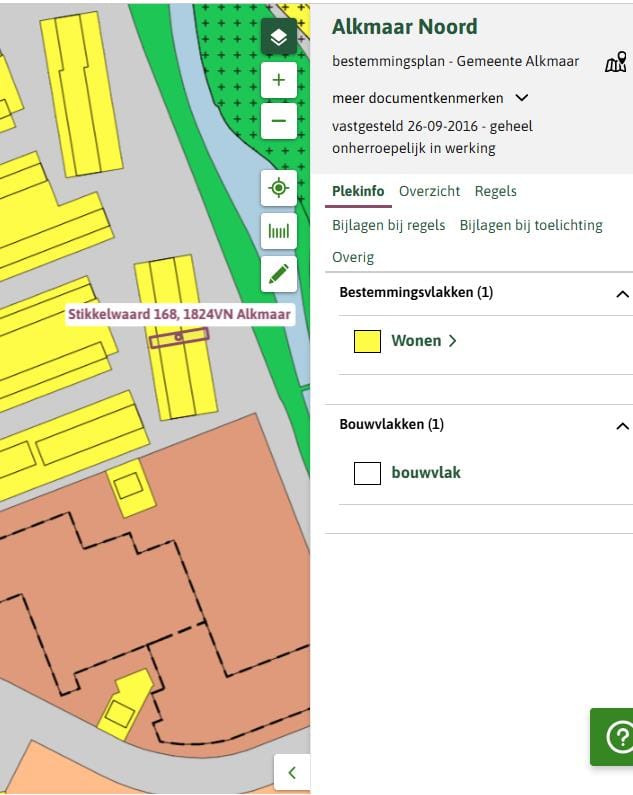Screen dimensions: 633x795
Task: Open the Bijlagen bij toelichting tab
Action: click(x=531, y=225)
